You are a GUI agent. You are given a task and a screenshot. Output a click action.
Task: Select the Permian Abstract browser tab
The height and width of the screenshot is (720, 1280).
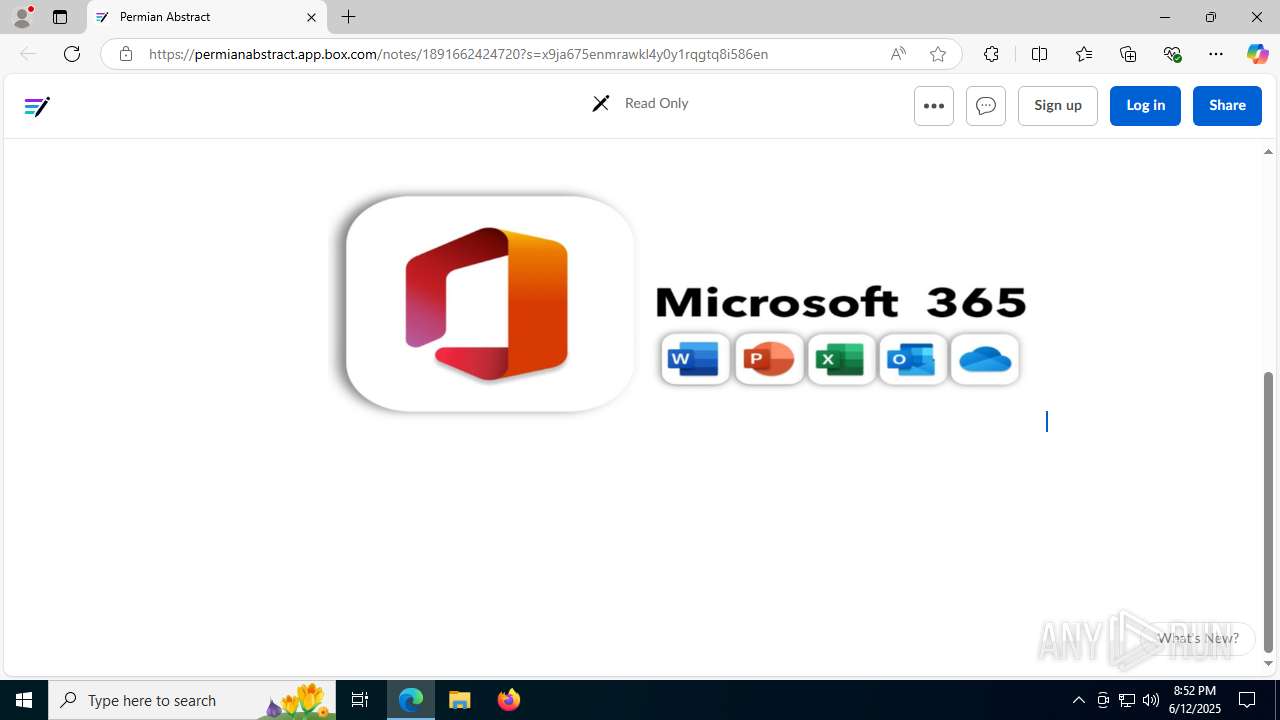pyautogui.click(x=207, y=17)
